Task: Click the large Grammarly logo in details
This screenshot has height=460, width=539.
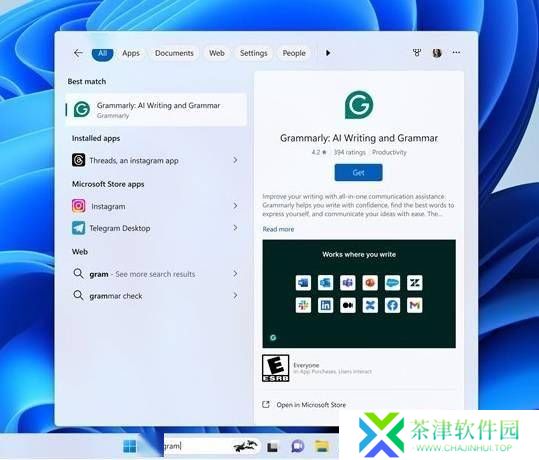Action: point(359,105)
